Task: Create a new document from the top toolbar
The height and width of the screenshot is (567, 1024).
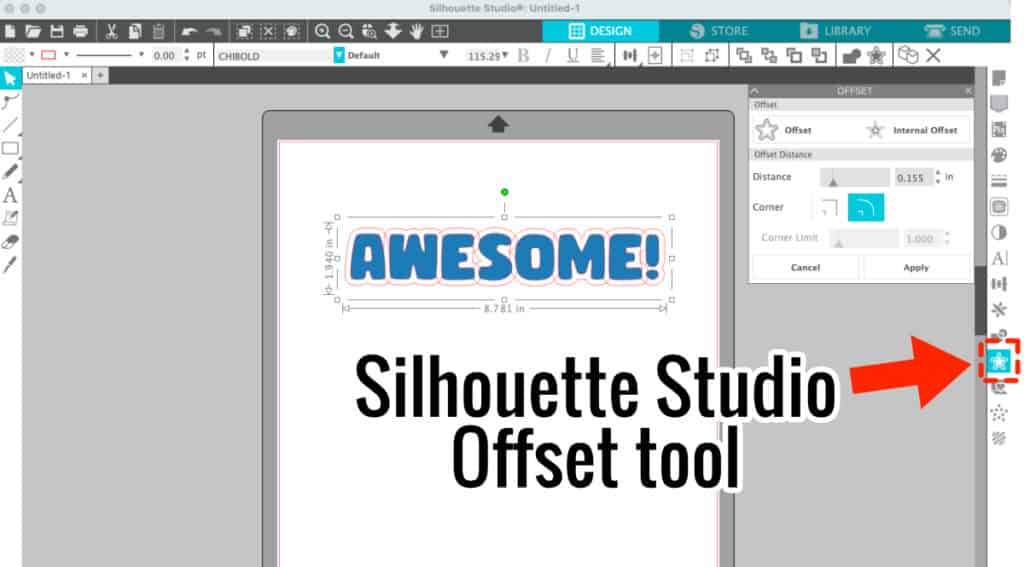Action: click(x=9, y=31)
